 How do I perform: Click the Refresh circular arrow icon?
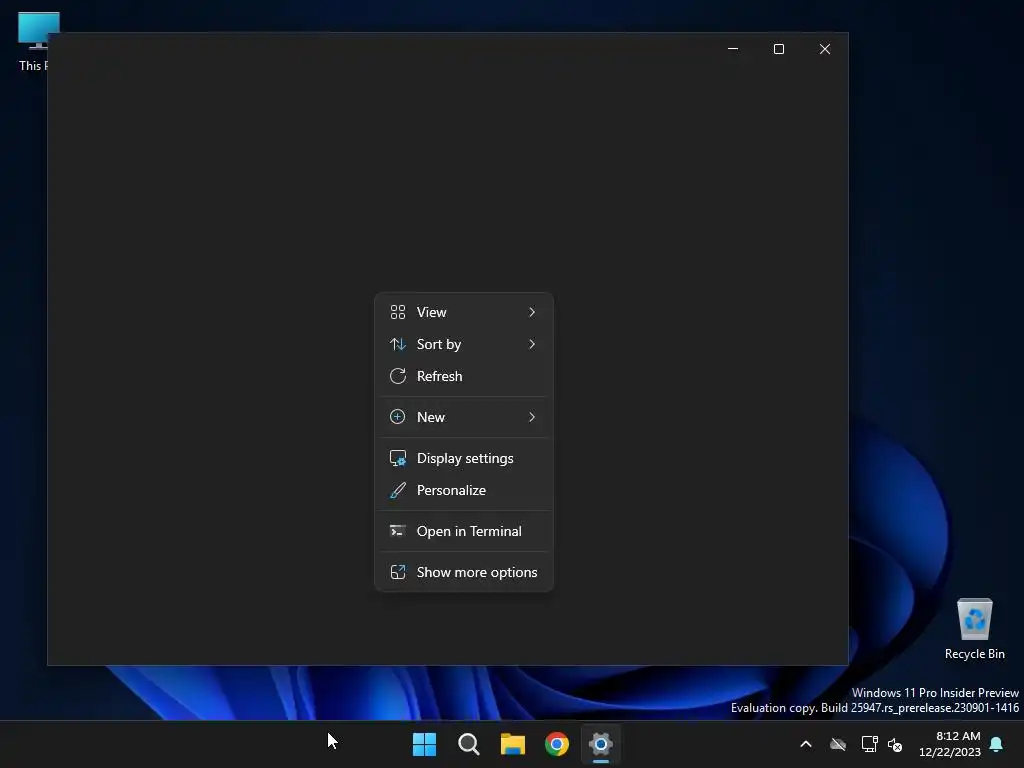398,376
